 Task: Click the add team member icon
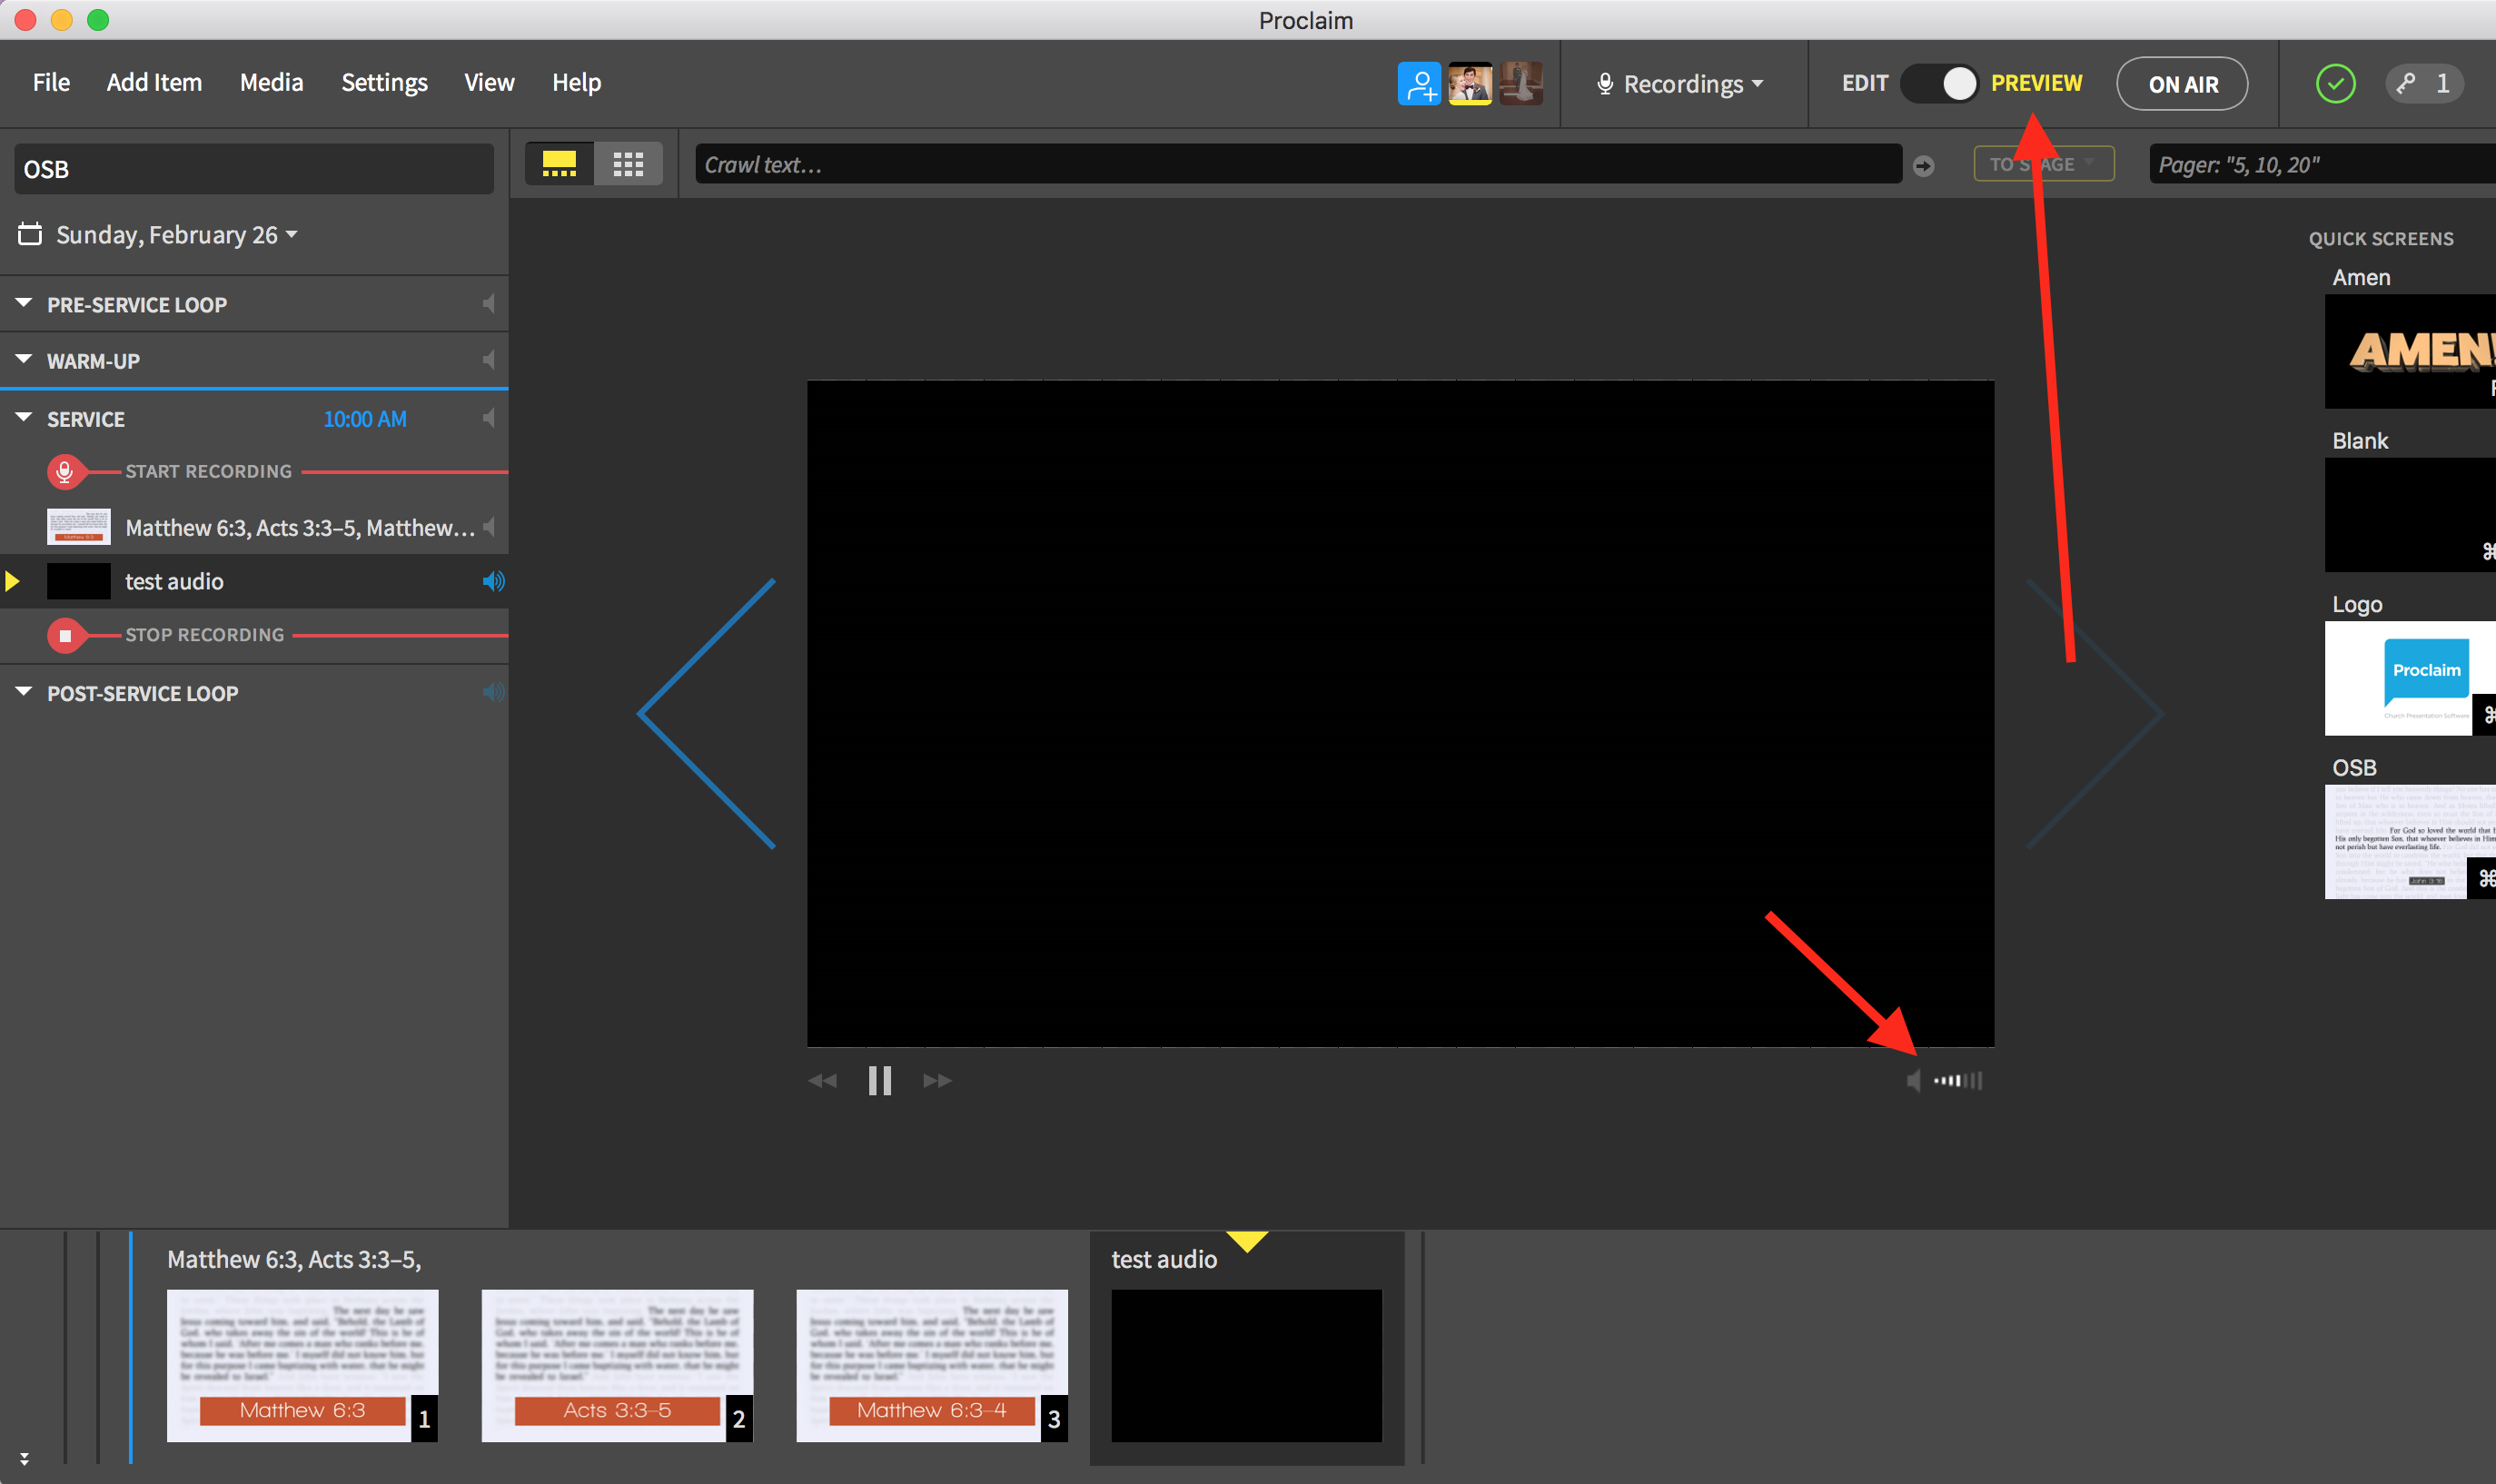coord(1418,84)
